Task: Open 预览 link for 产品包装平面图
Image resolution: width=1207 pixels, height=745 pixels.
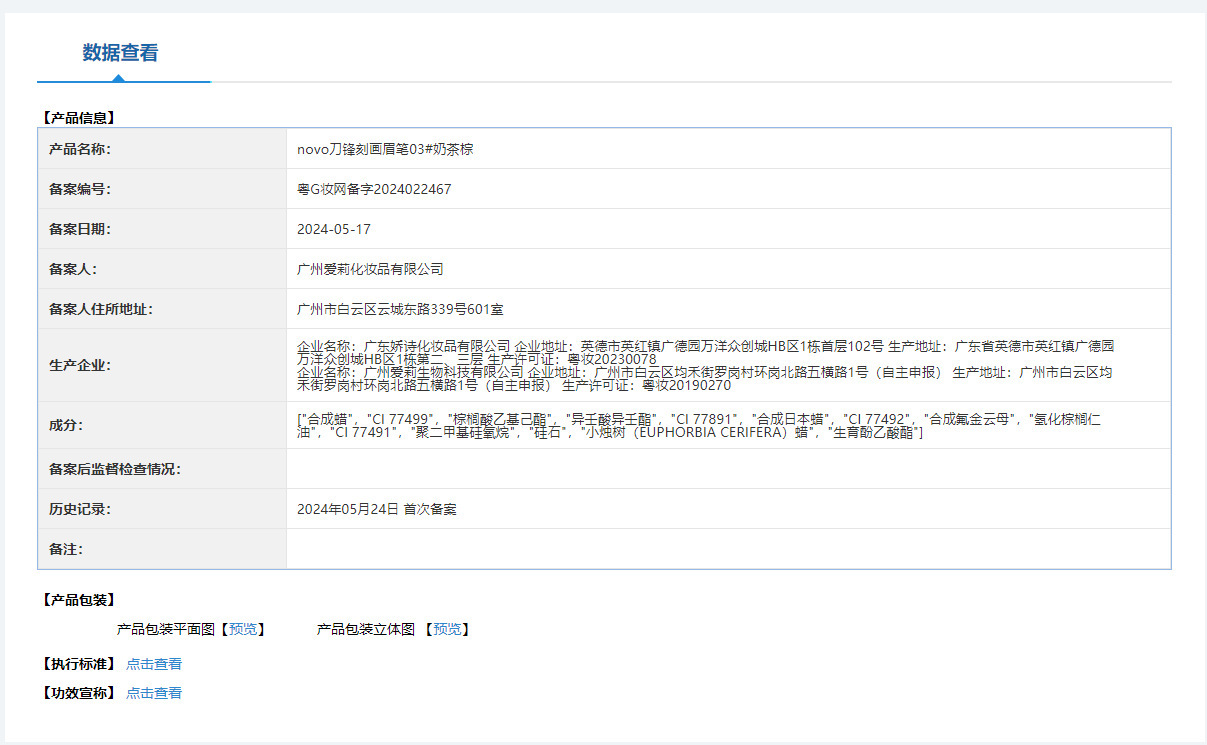Action: point(242,629)
